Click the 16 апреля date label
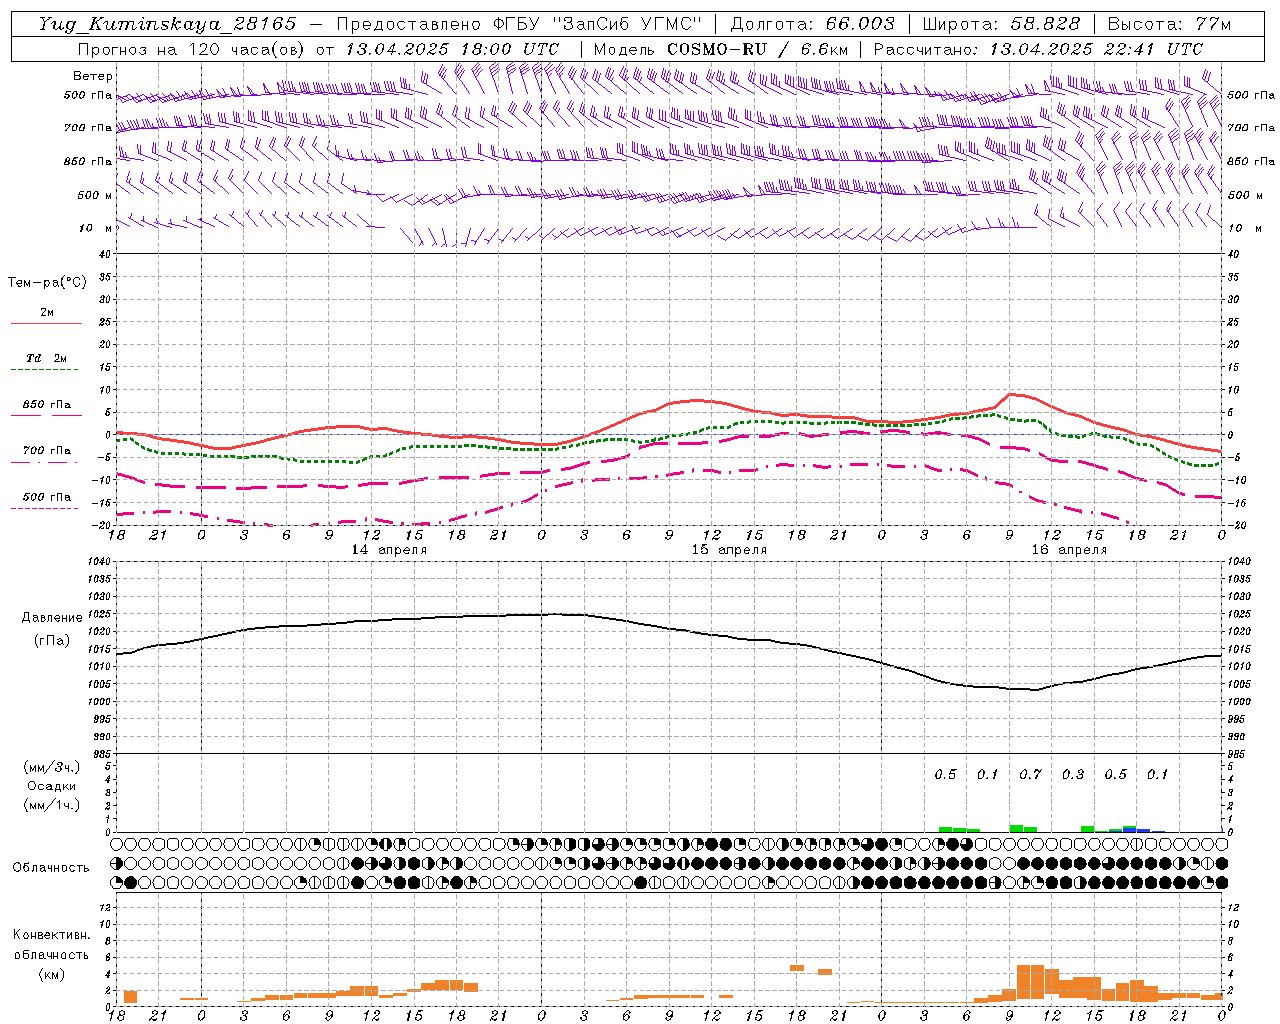The image size is (1280, 1024). tap(1069, 550)
